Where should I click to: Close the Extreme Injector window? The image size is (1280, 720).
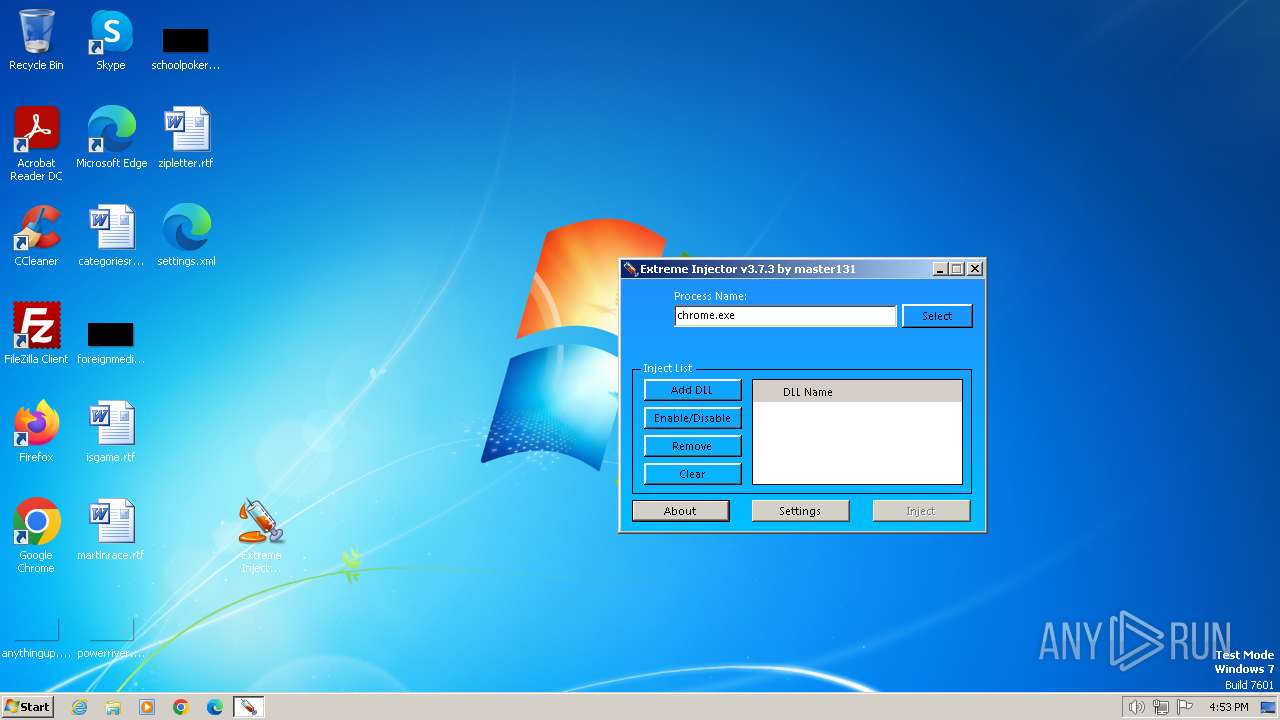point(975,269)
